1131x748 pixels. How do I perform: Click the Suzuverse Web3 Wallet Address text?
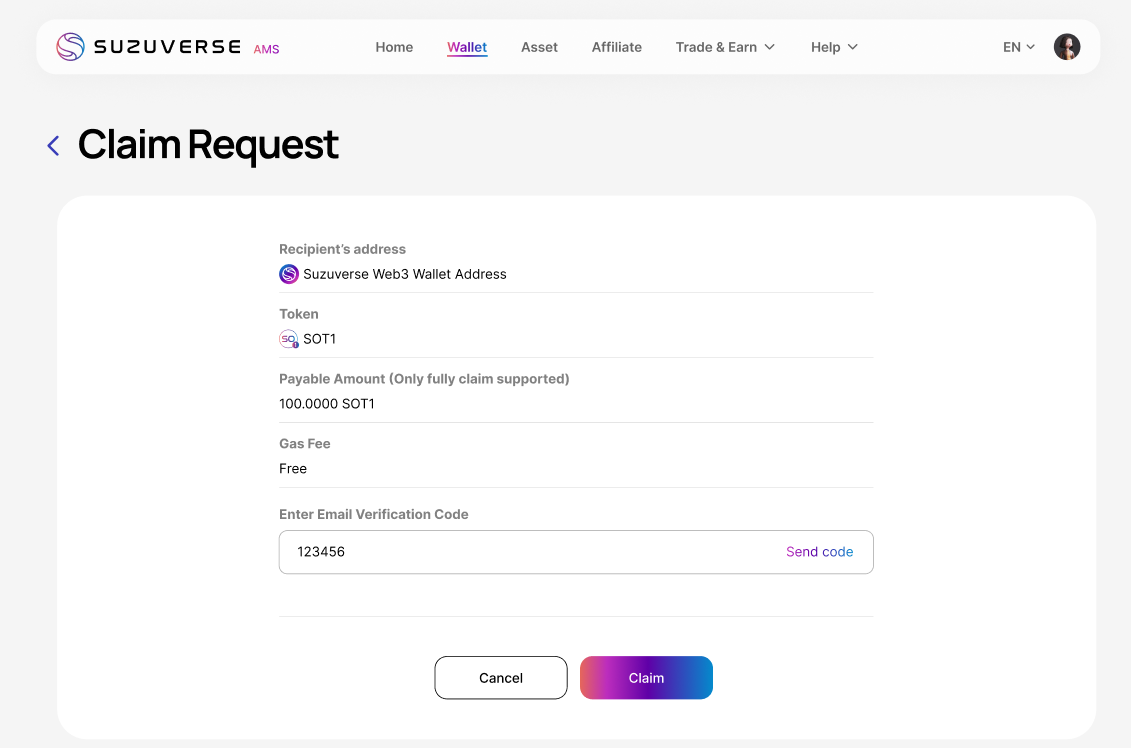[x=405, y=274]
